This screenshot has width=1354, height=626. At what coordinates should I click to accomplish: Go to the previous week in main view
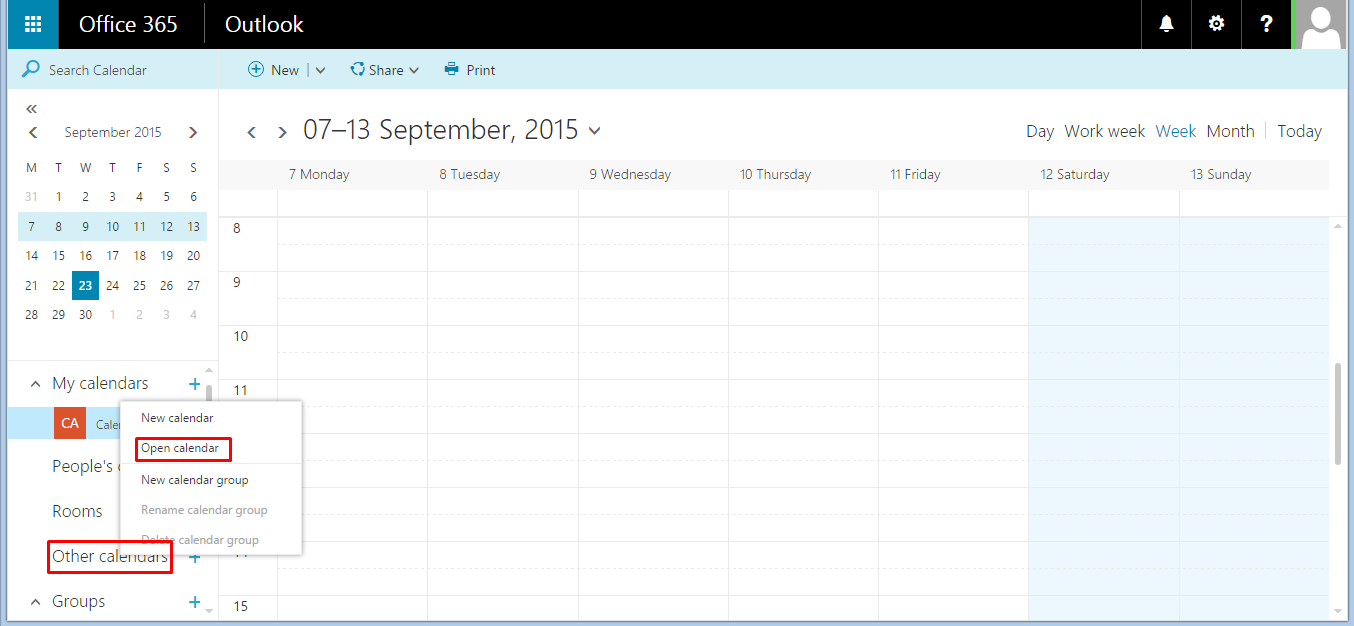tap(252, 131)
